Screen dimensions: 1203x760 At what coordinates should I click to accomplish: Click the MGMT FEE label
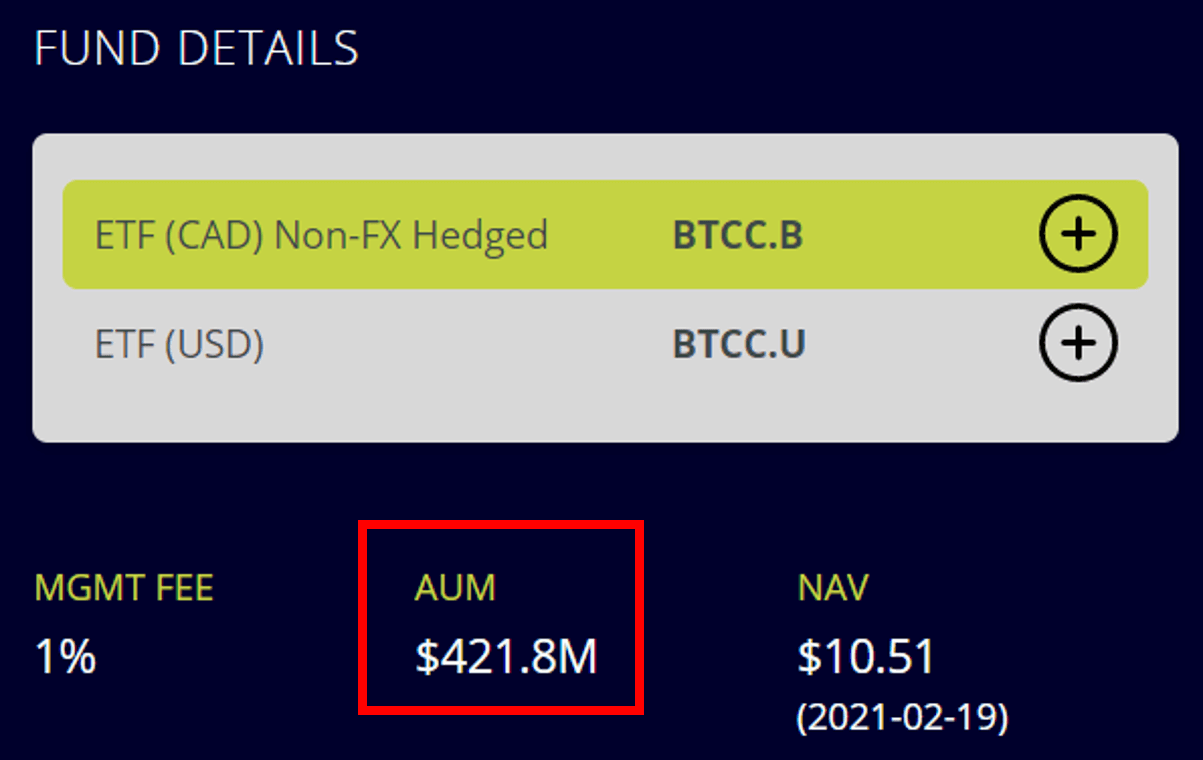(x=124, y=587)
